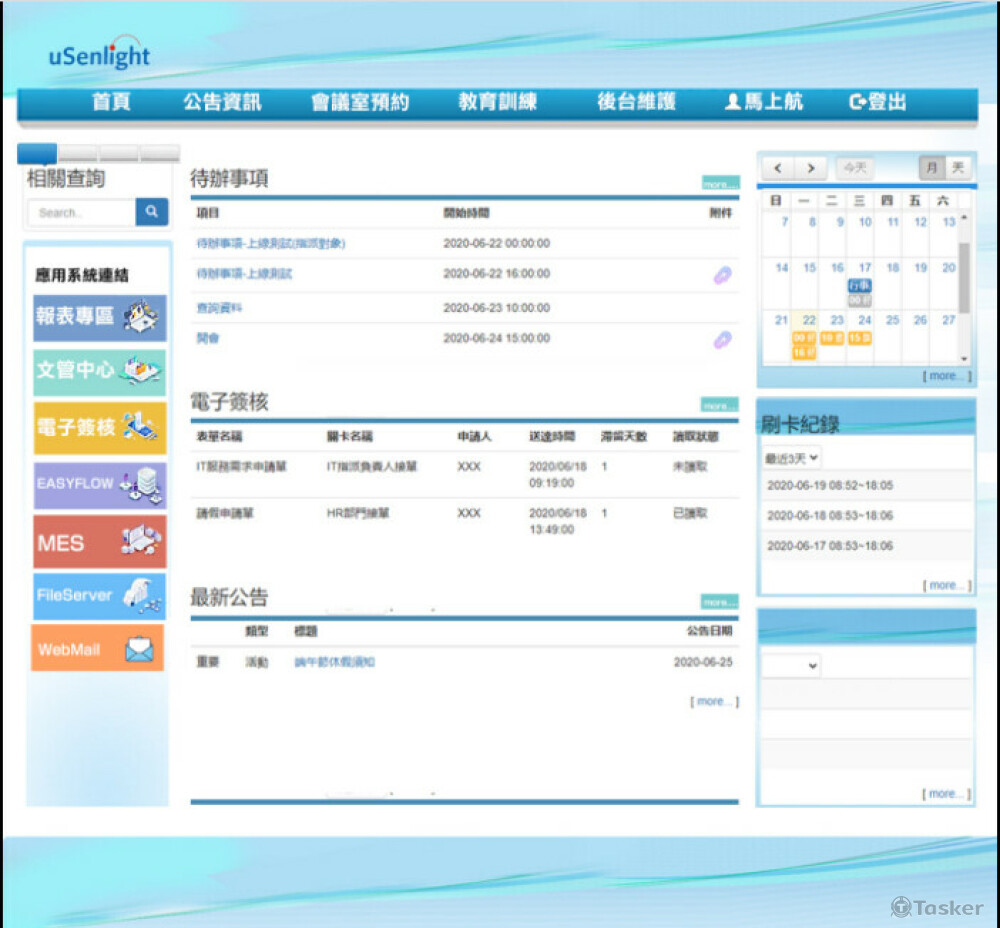Go to previous month in calendar
1000x928 pixels.
click(x=778, y=168)
